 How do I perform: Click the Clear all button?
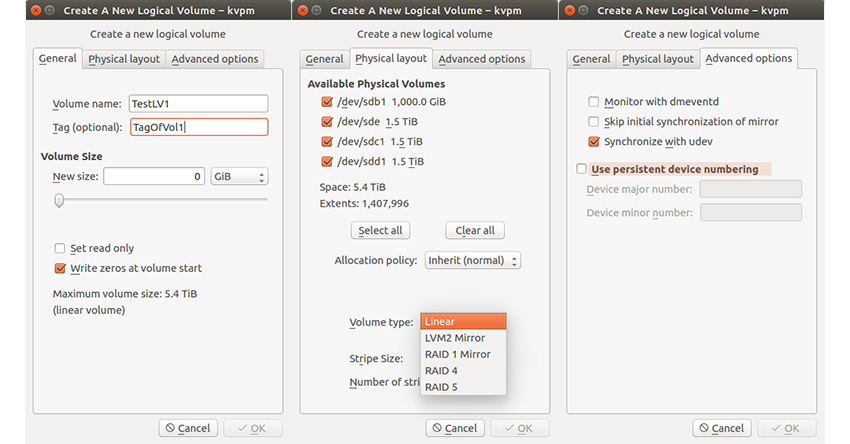(x=475, y=231)
